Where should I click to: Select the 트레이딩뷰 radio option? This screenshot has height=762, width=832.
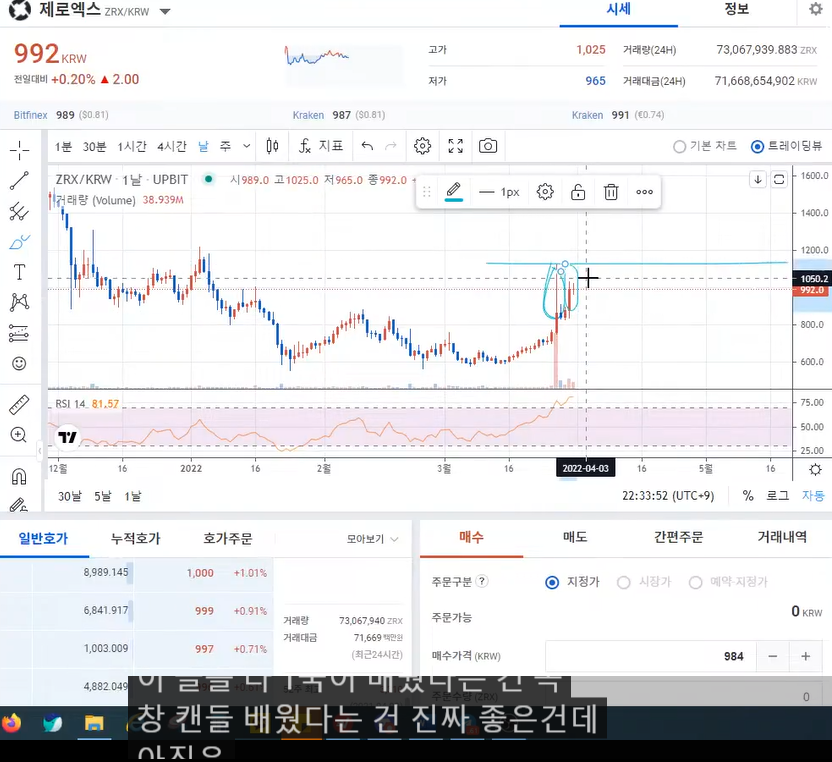tap(786, 146)
